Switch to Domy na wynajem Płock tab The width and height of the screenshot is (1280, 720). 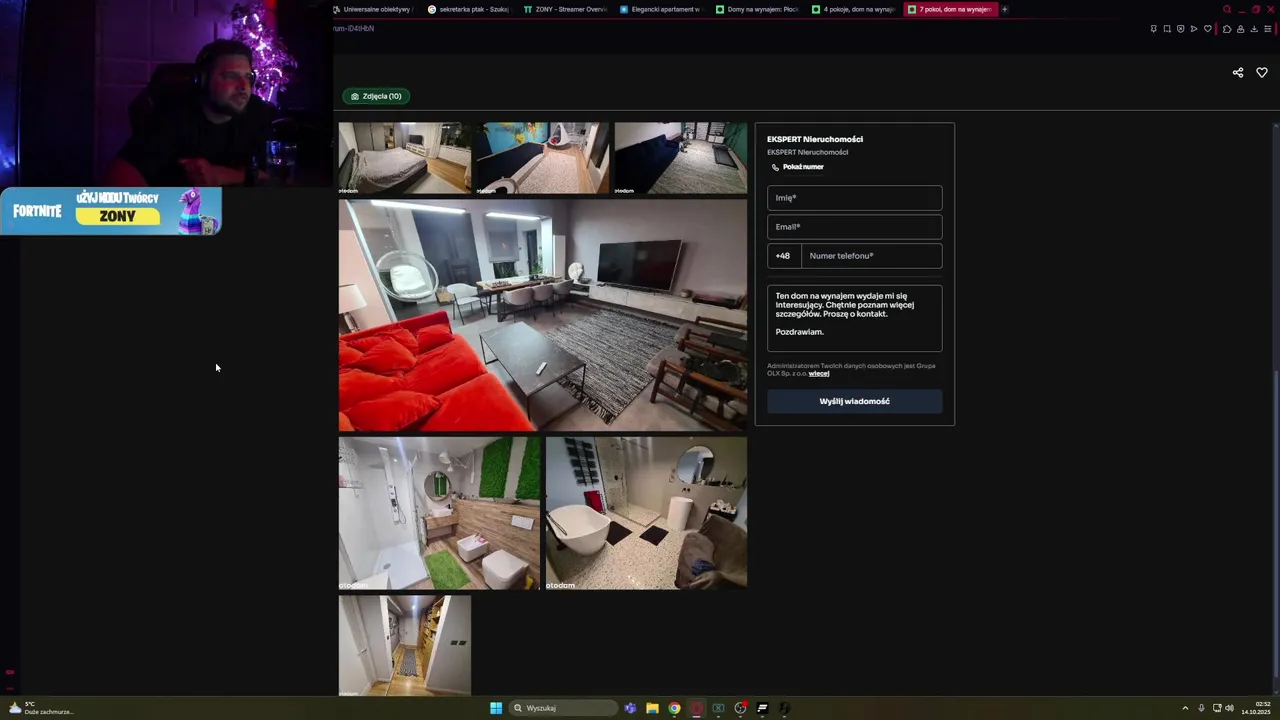point(757,9)
